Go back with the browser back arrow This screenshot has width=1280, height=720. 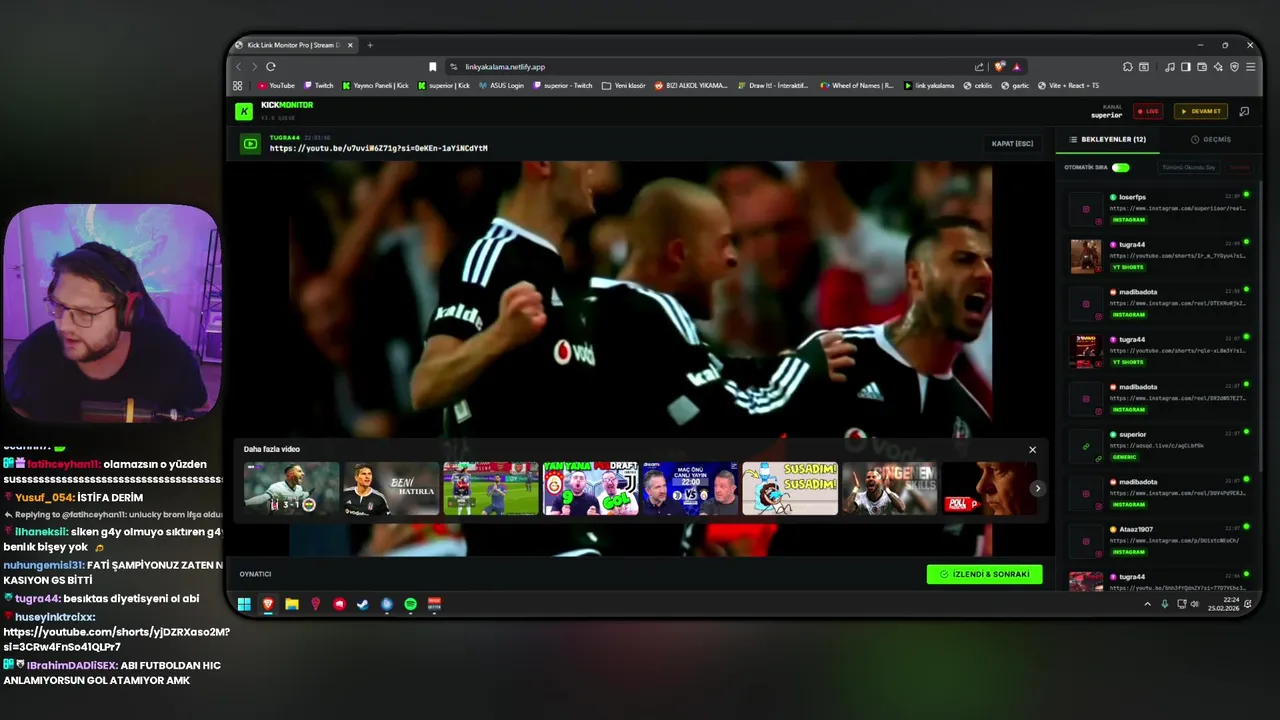(x=239, y=66)
